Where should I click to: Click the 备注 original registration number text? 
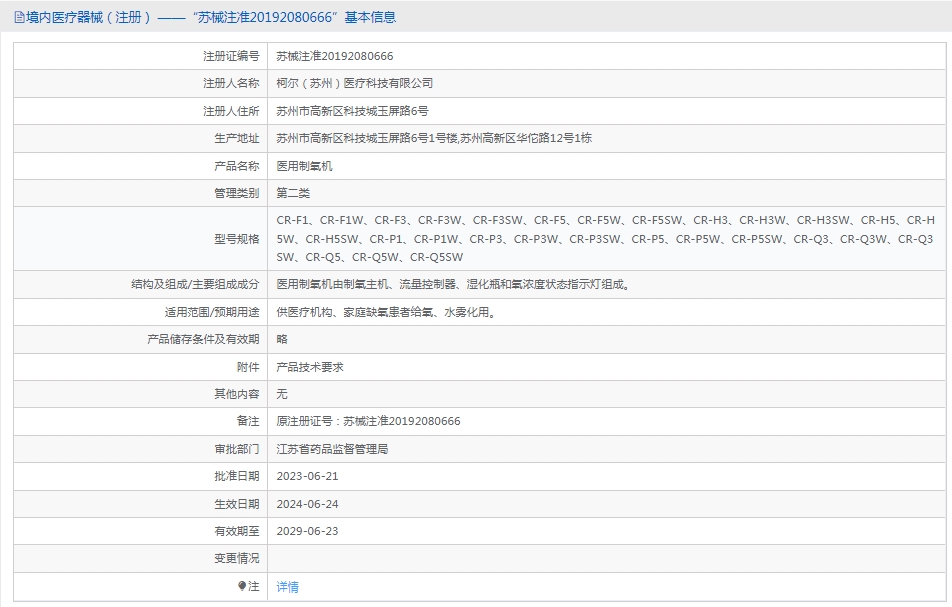(368, 422)
